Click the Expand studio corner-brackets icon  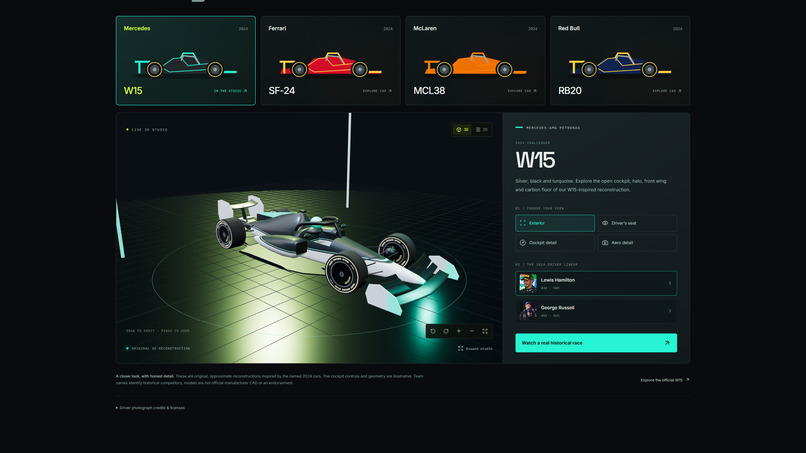pos(460,349)
